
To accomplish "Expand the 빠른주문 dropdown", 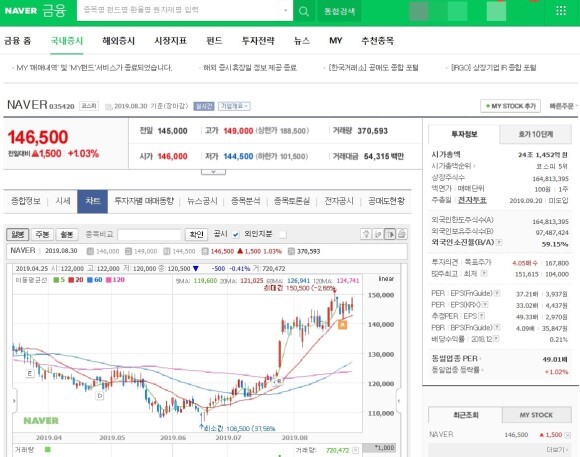I will 563,106.
